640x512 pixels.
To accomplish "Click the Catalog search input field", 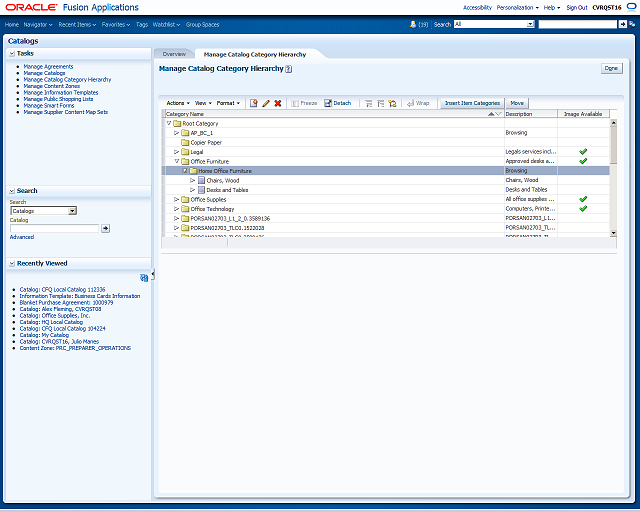I will 54,228.
